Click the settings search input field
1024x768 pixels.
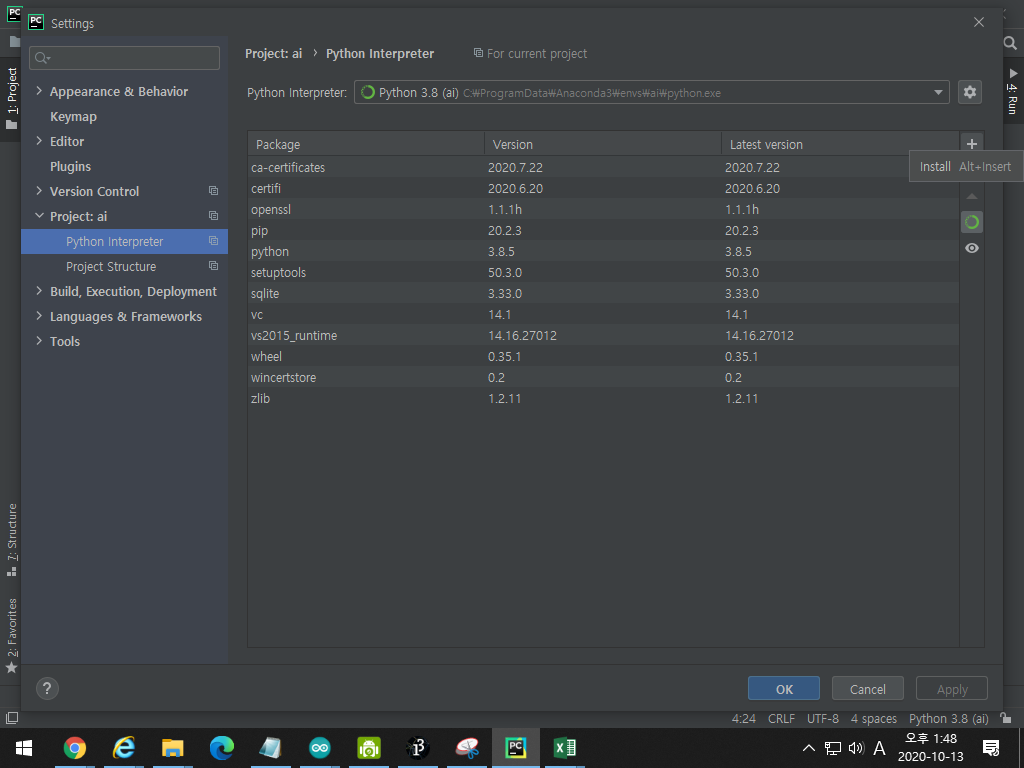point(124,58)
